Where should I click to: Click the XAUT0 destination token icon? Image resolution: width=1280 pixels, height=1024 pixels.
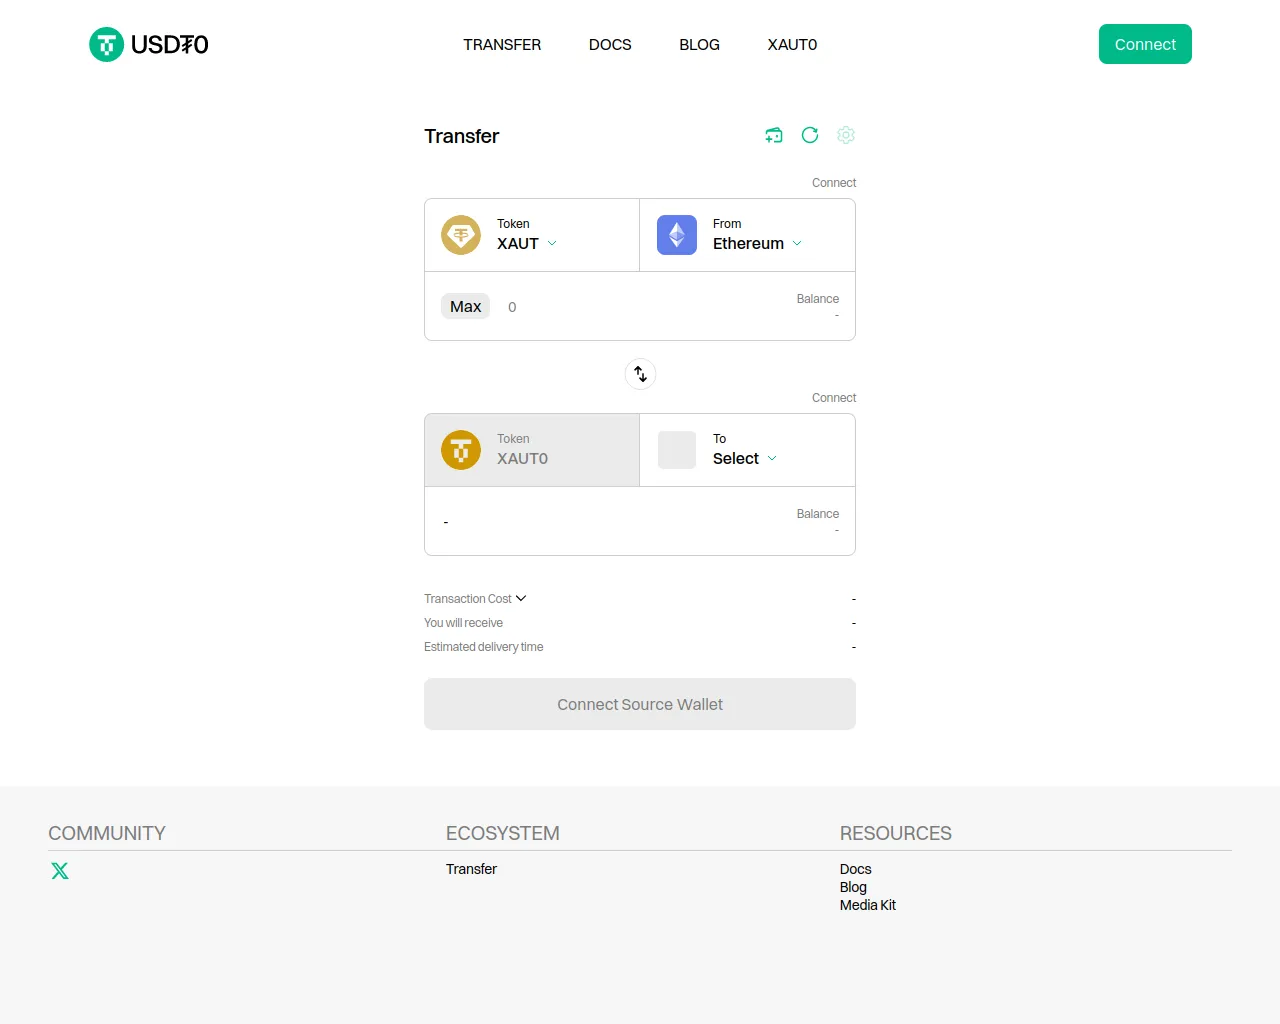461,450
